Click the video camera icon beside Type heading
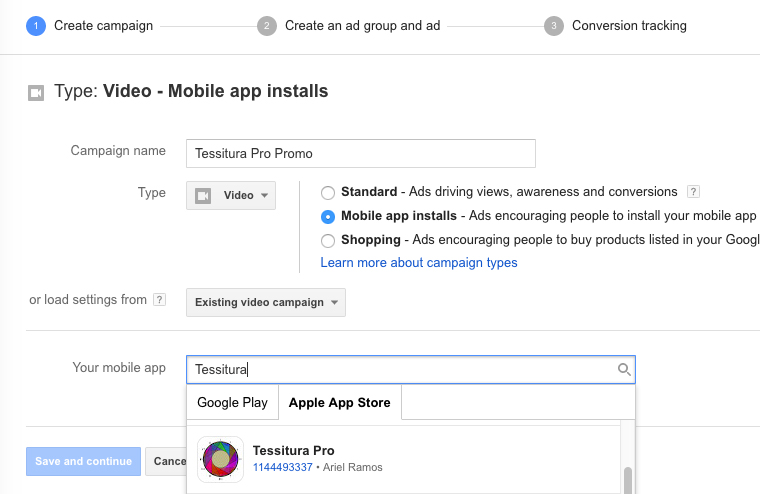The image size is (760, 494). pyautogui.click(x=36, y=92)
